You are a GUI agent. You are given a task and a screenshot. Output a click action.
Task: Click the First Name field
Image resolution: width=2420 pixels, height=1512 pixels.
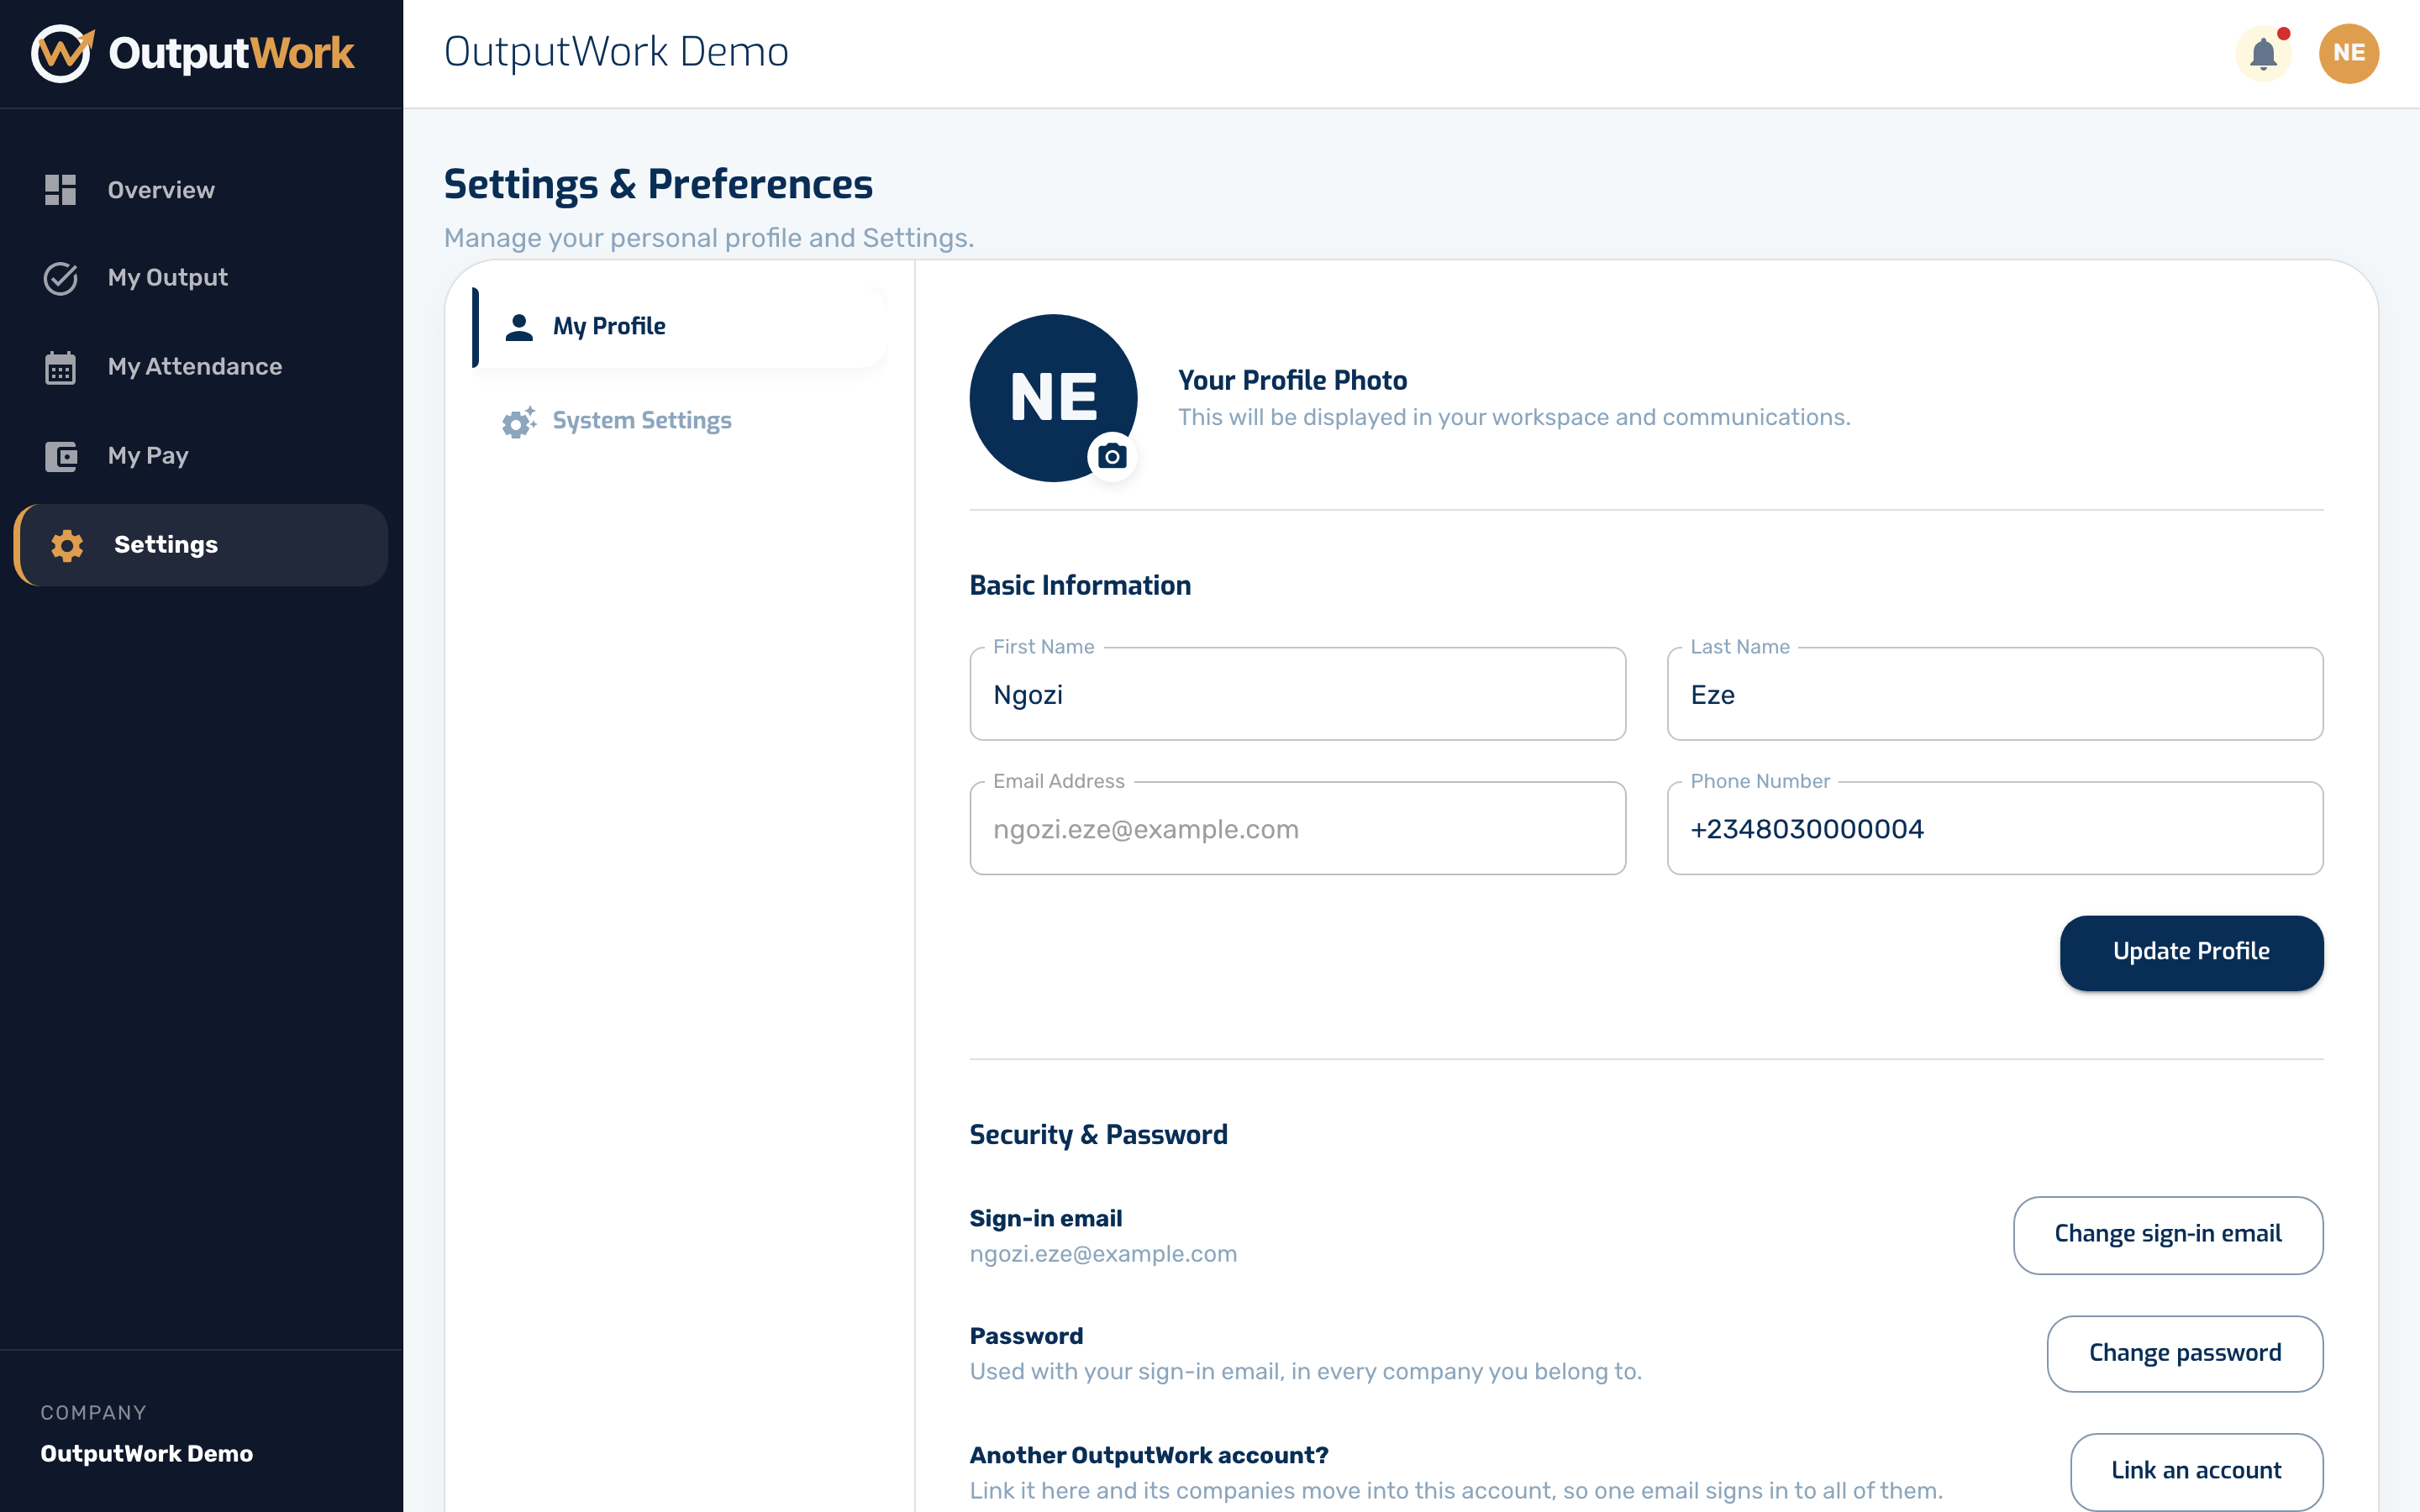(x=1297, y=694)
